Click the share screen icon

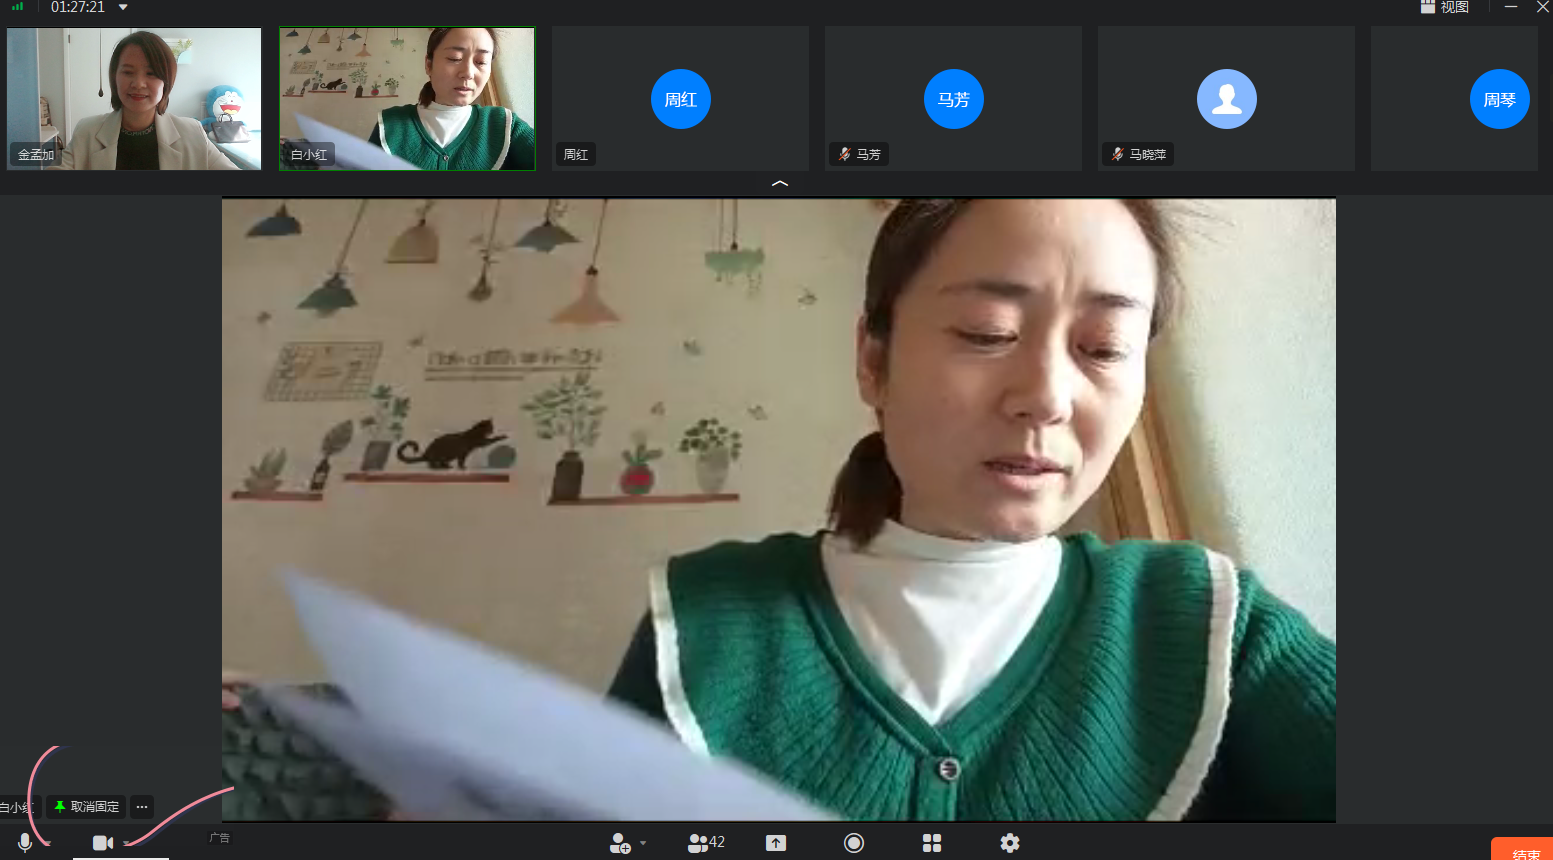(x=776, y=843)
